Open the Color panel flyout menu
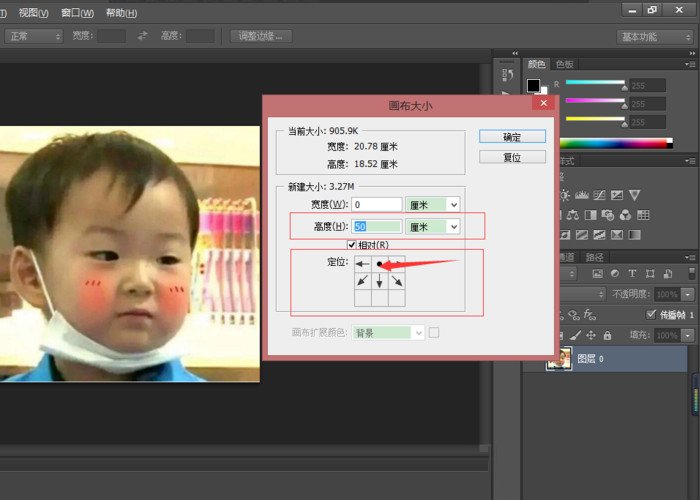This screenshot has height=500, width=700. point(690,64)
